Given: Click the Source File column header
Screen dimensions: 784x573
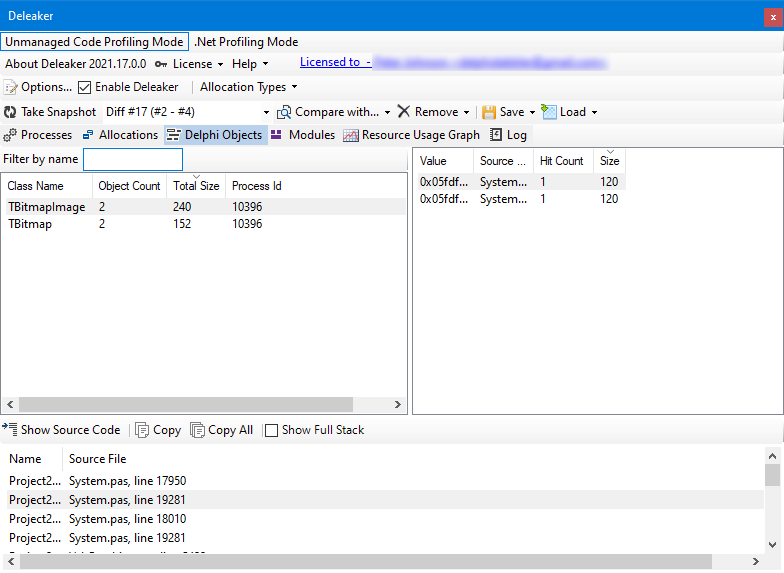Looking at the screenshot, I should (x=98, y=459).
